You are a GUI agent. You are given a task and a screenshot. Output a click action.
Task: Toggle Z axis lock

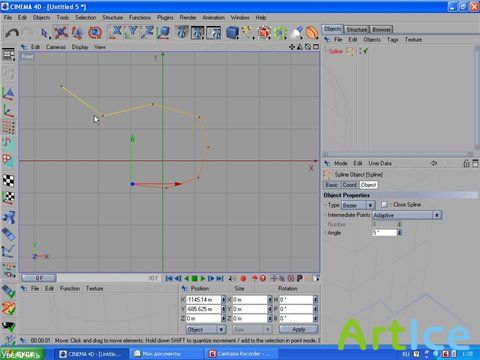pyautogui.click(x=148, y=32)
